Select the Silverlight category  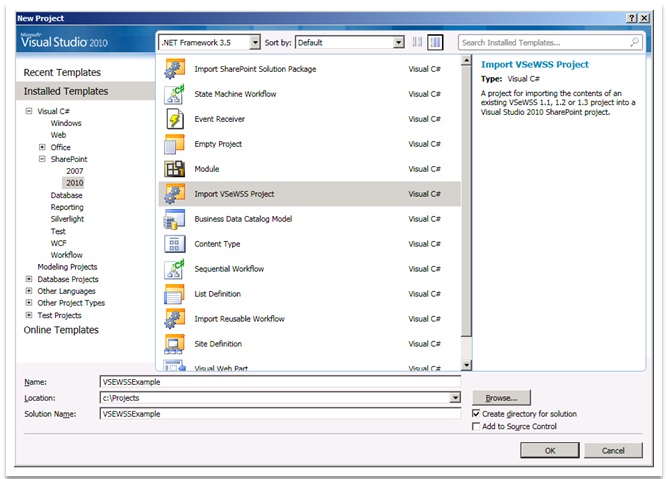click(x=67, y=219)
